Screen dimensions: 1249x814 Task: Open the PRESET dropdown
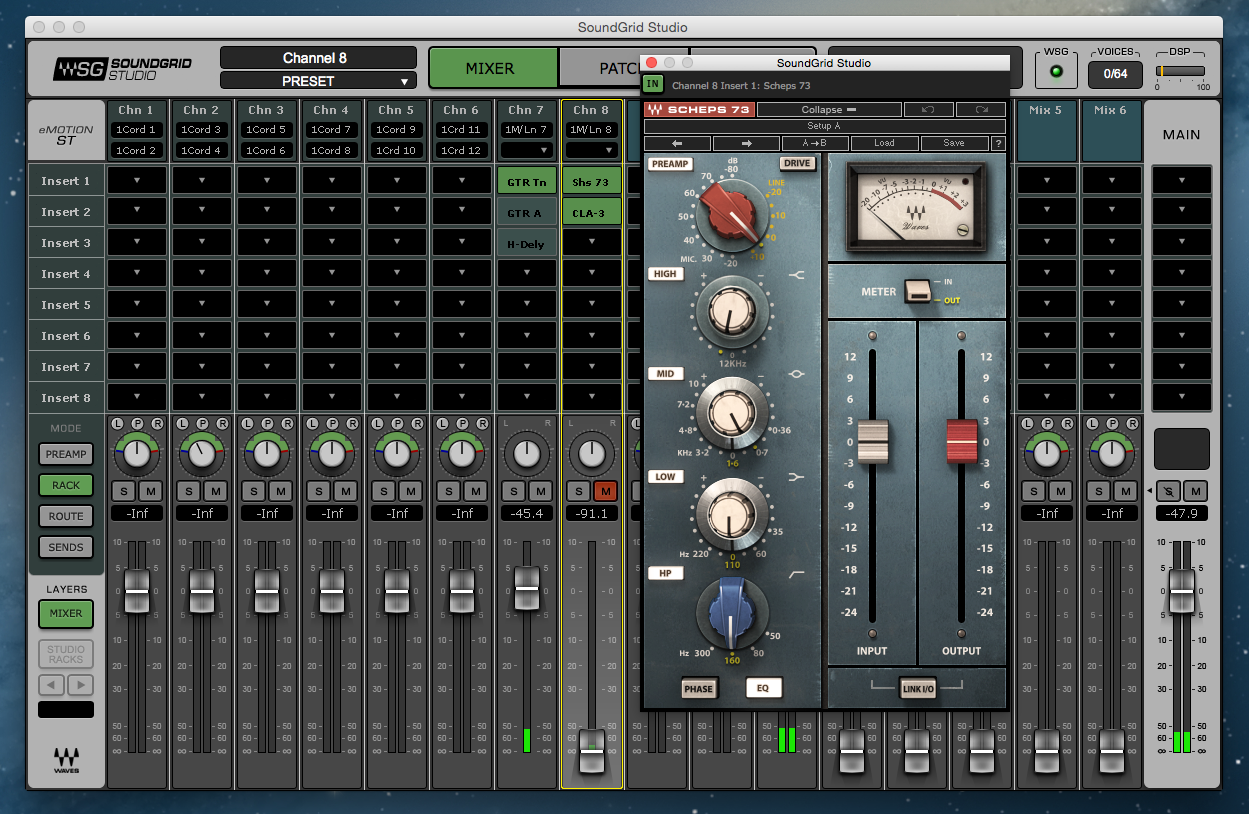pos(318,81)
